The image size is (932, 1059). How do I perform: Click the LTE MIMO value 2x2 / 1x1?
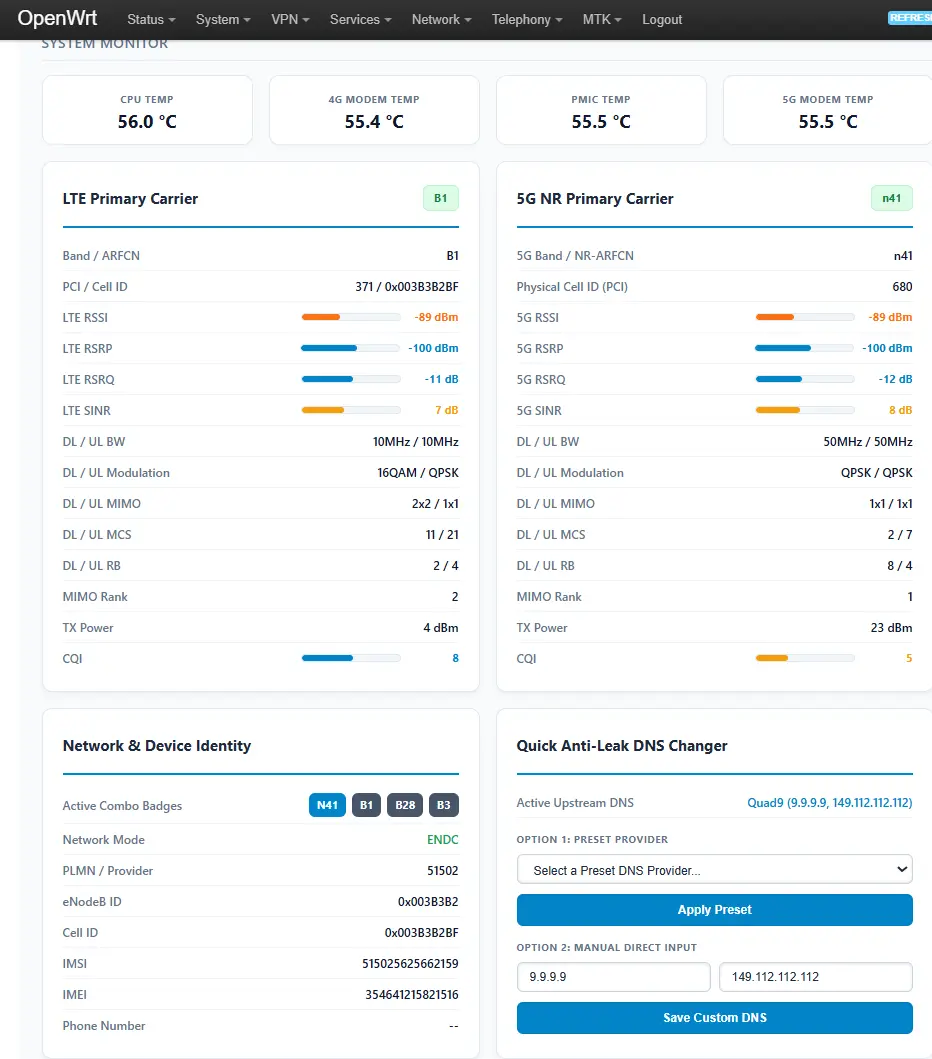pyautogui.click(x=435, y=504)
